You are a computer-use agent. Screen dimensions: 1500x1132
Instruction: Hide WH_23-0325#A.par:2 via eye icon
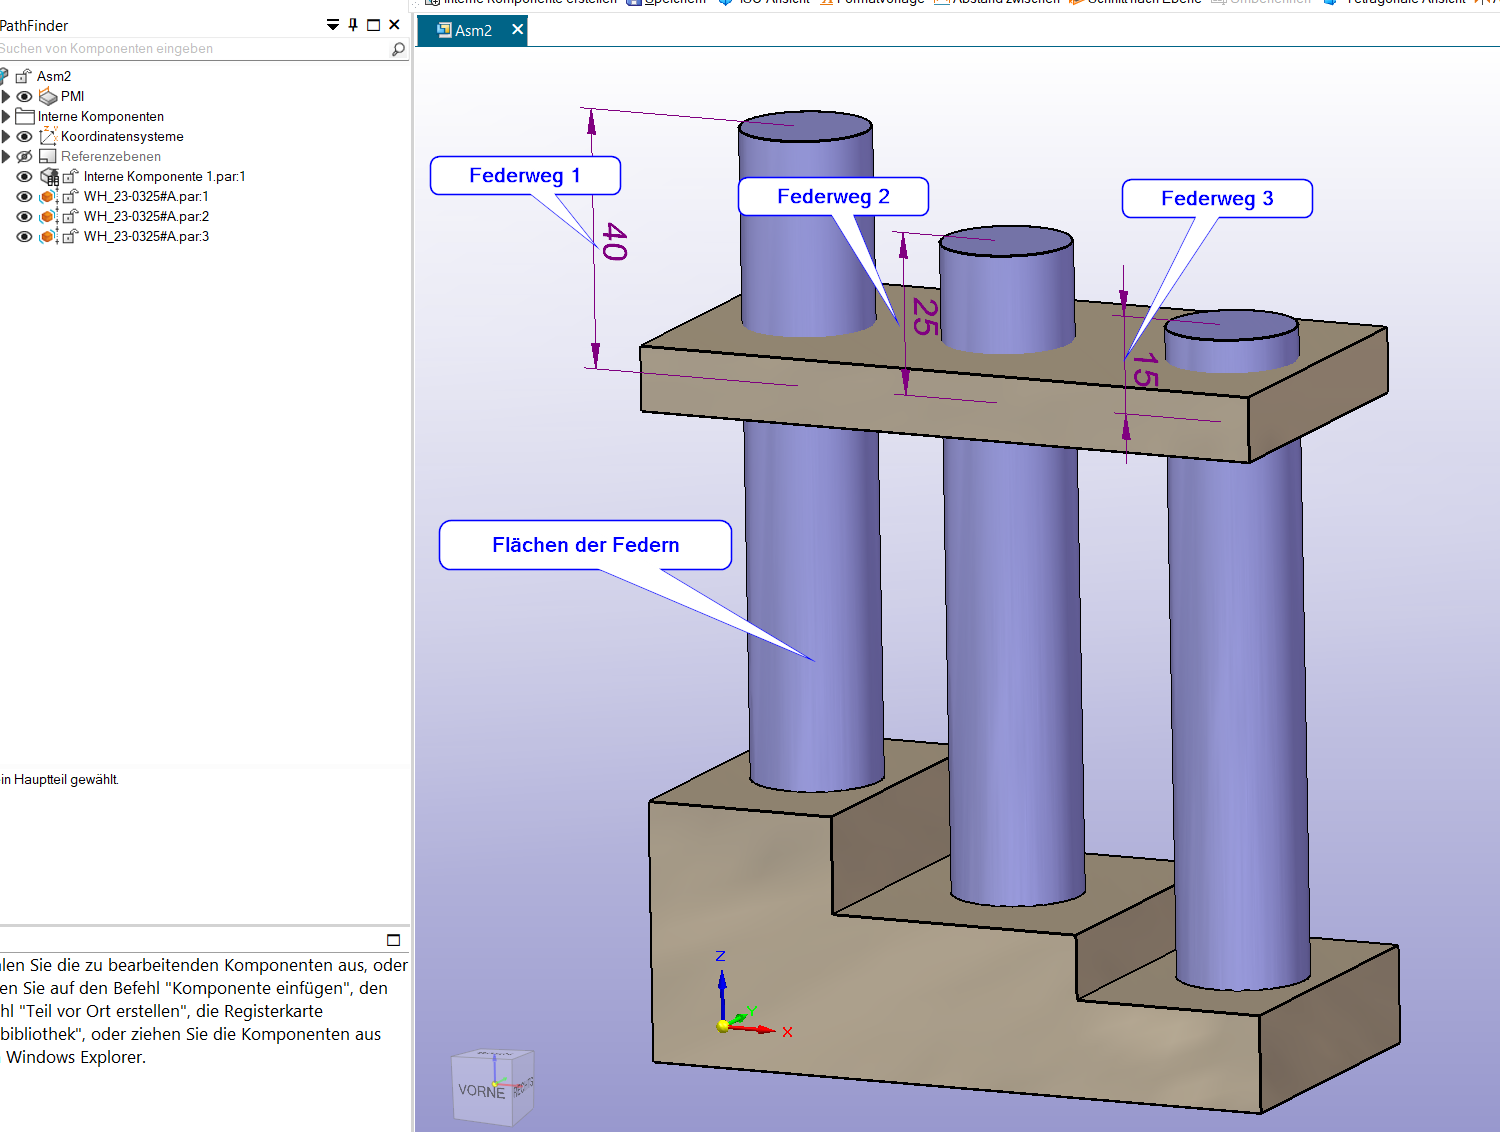click(24, 216)
